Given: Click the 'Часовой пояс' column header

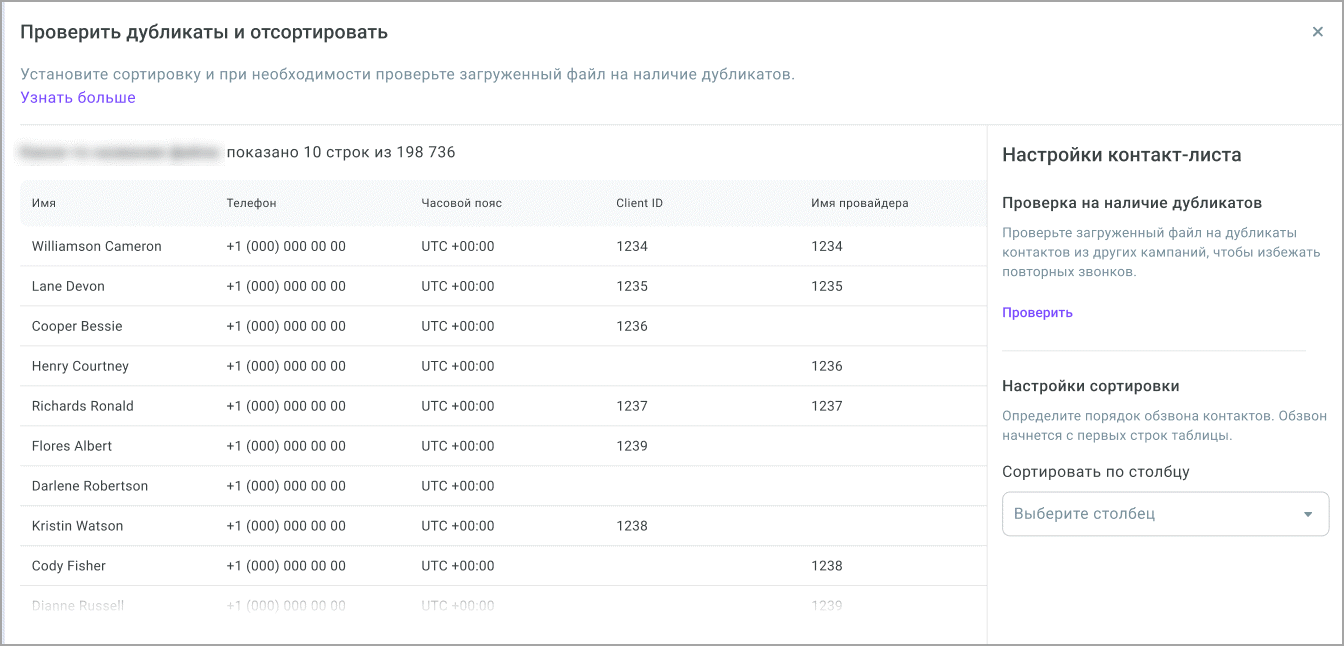Looking at the screenshot, I should 461,203.
